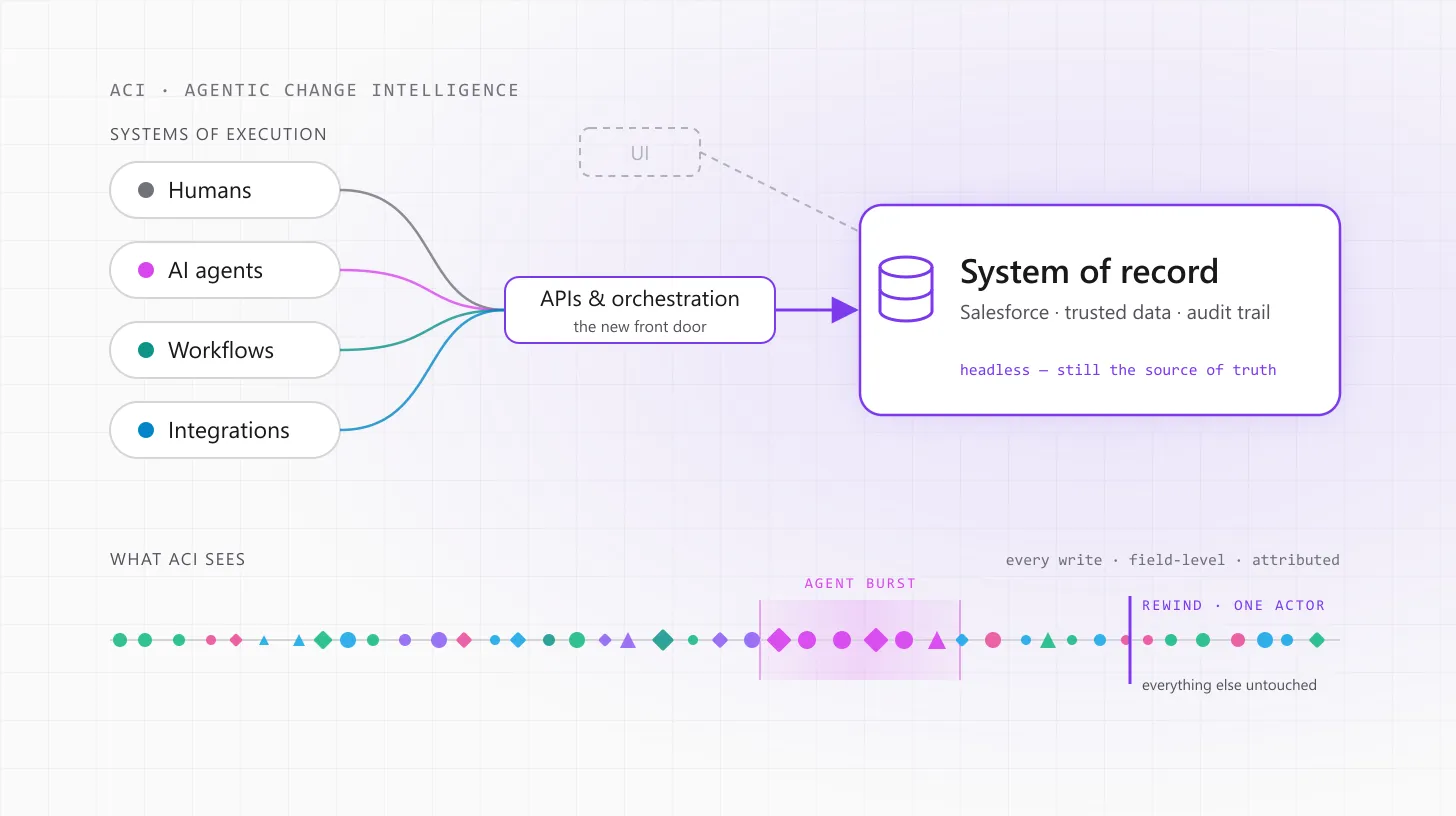Click the teal dot in the Workflows pill
Screen dimensions: 1456x816
(146, 350)
